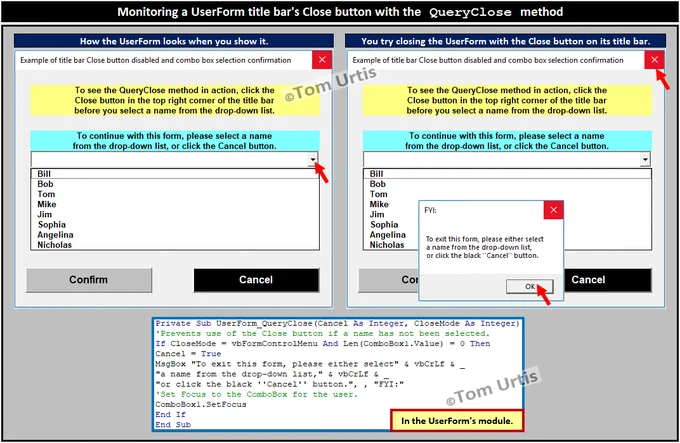The image size is (680, 443).
Task: Select Mike in the right drop-down list
Action: click(x=391, y=204)
